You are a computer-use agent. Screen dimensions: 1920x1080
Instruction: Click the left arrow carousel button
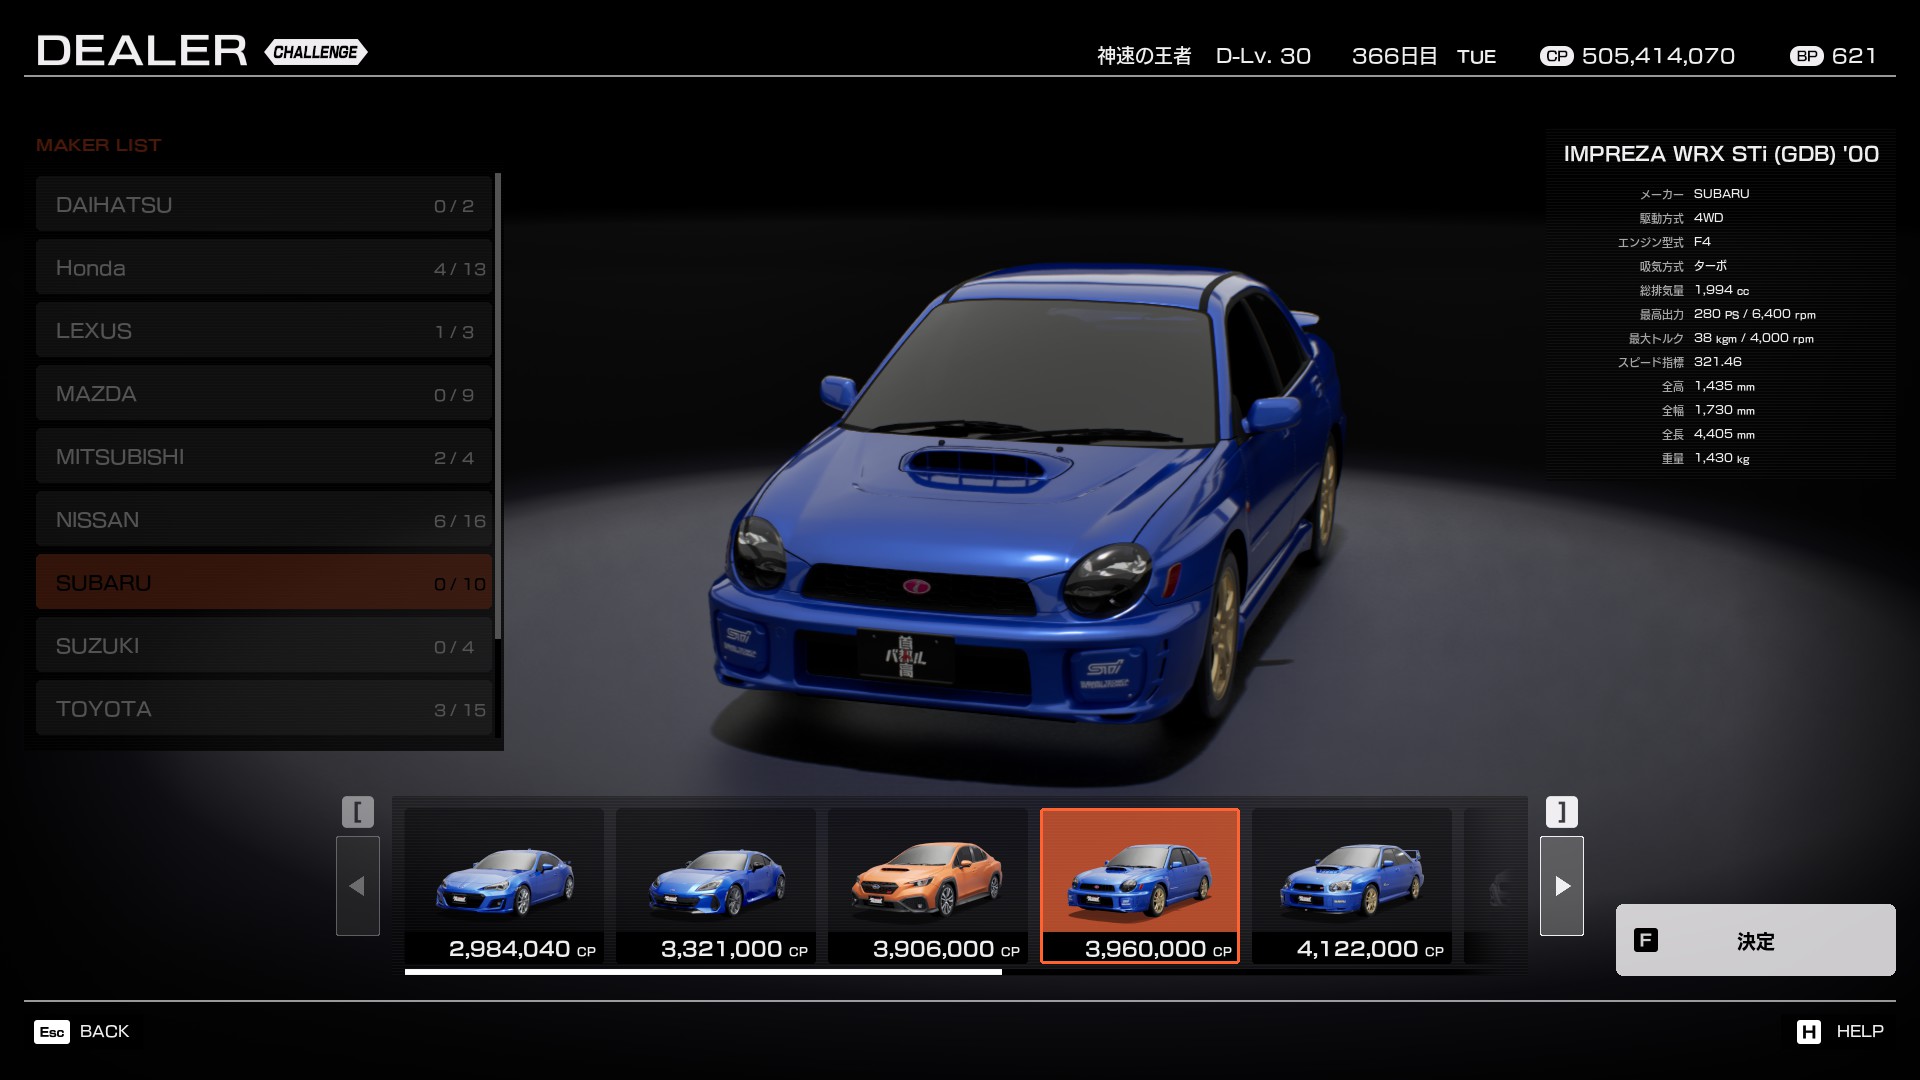(x=357, y=885)
